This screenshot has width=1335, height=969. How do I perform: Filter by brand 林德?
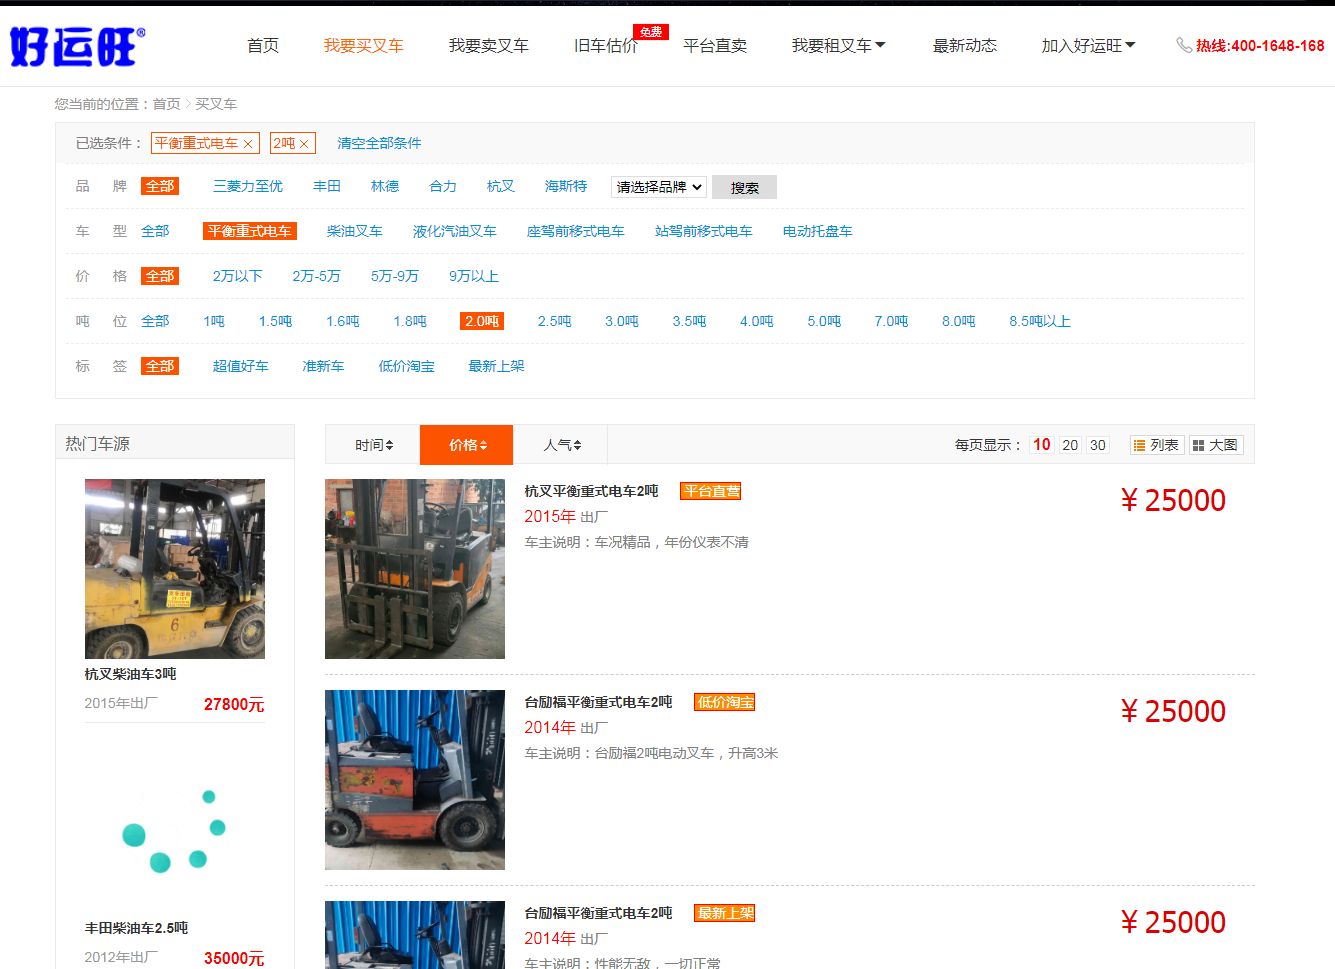pos(385,186)
